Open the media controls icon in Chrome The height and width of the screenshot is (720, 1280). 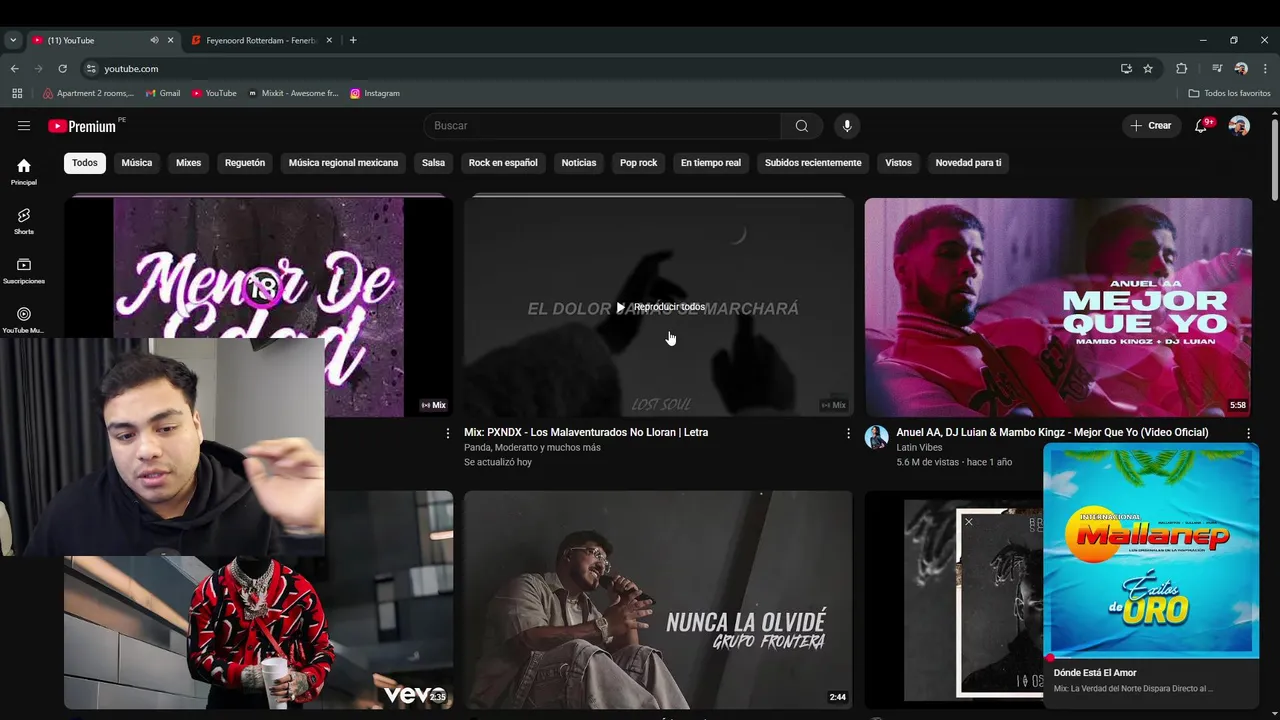pos(1217,69)
